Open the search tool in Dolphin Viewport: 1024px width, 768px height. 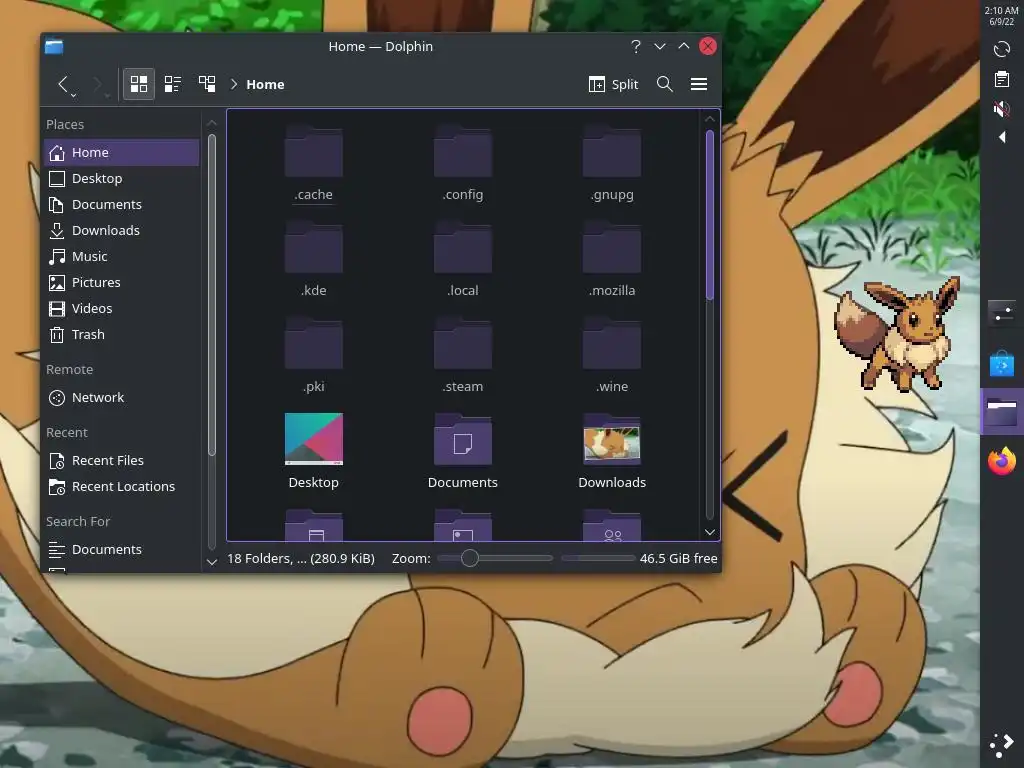(x=665, y=84)
